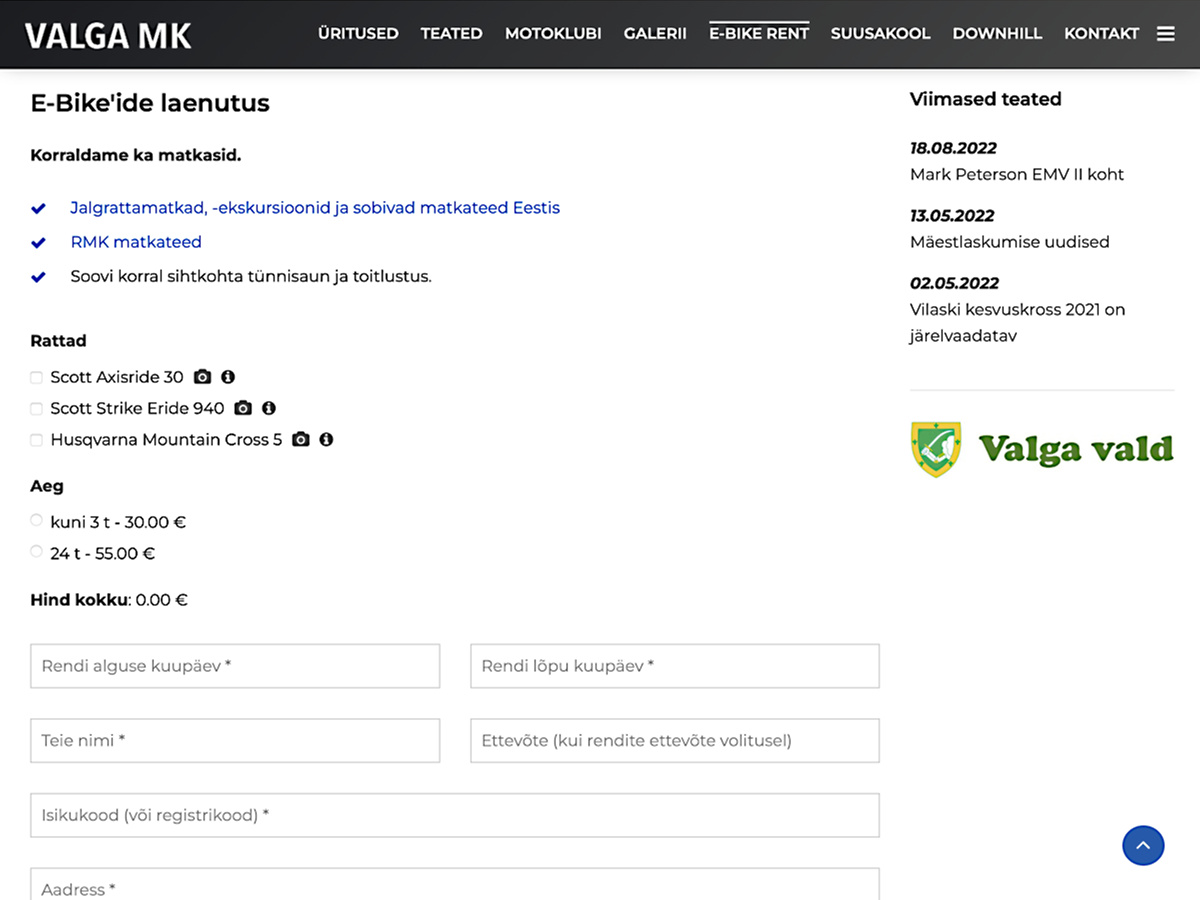Tick the Scott Axisride 30 checkbox
Image resolution: width=1200 pixels, height=900 pixels.
pyautogui.click(x=37, y=378)
